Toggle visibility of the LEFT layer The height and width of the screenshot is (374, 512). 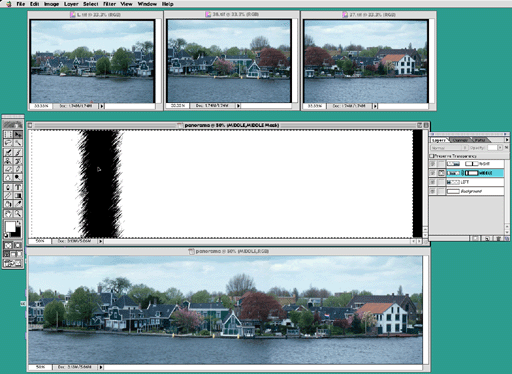click(433, 182)
